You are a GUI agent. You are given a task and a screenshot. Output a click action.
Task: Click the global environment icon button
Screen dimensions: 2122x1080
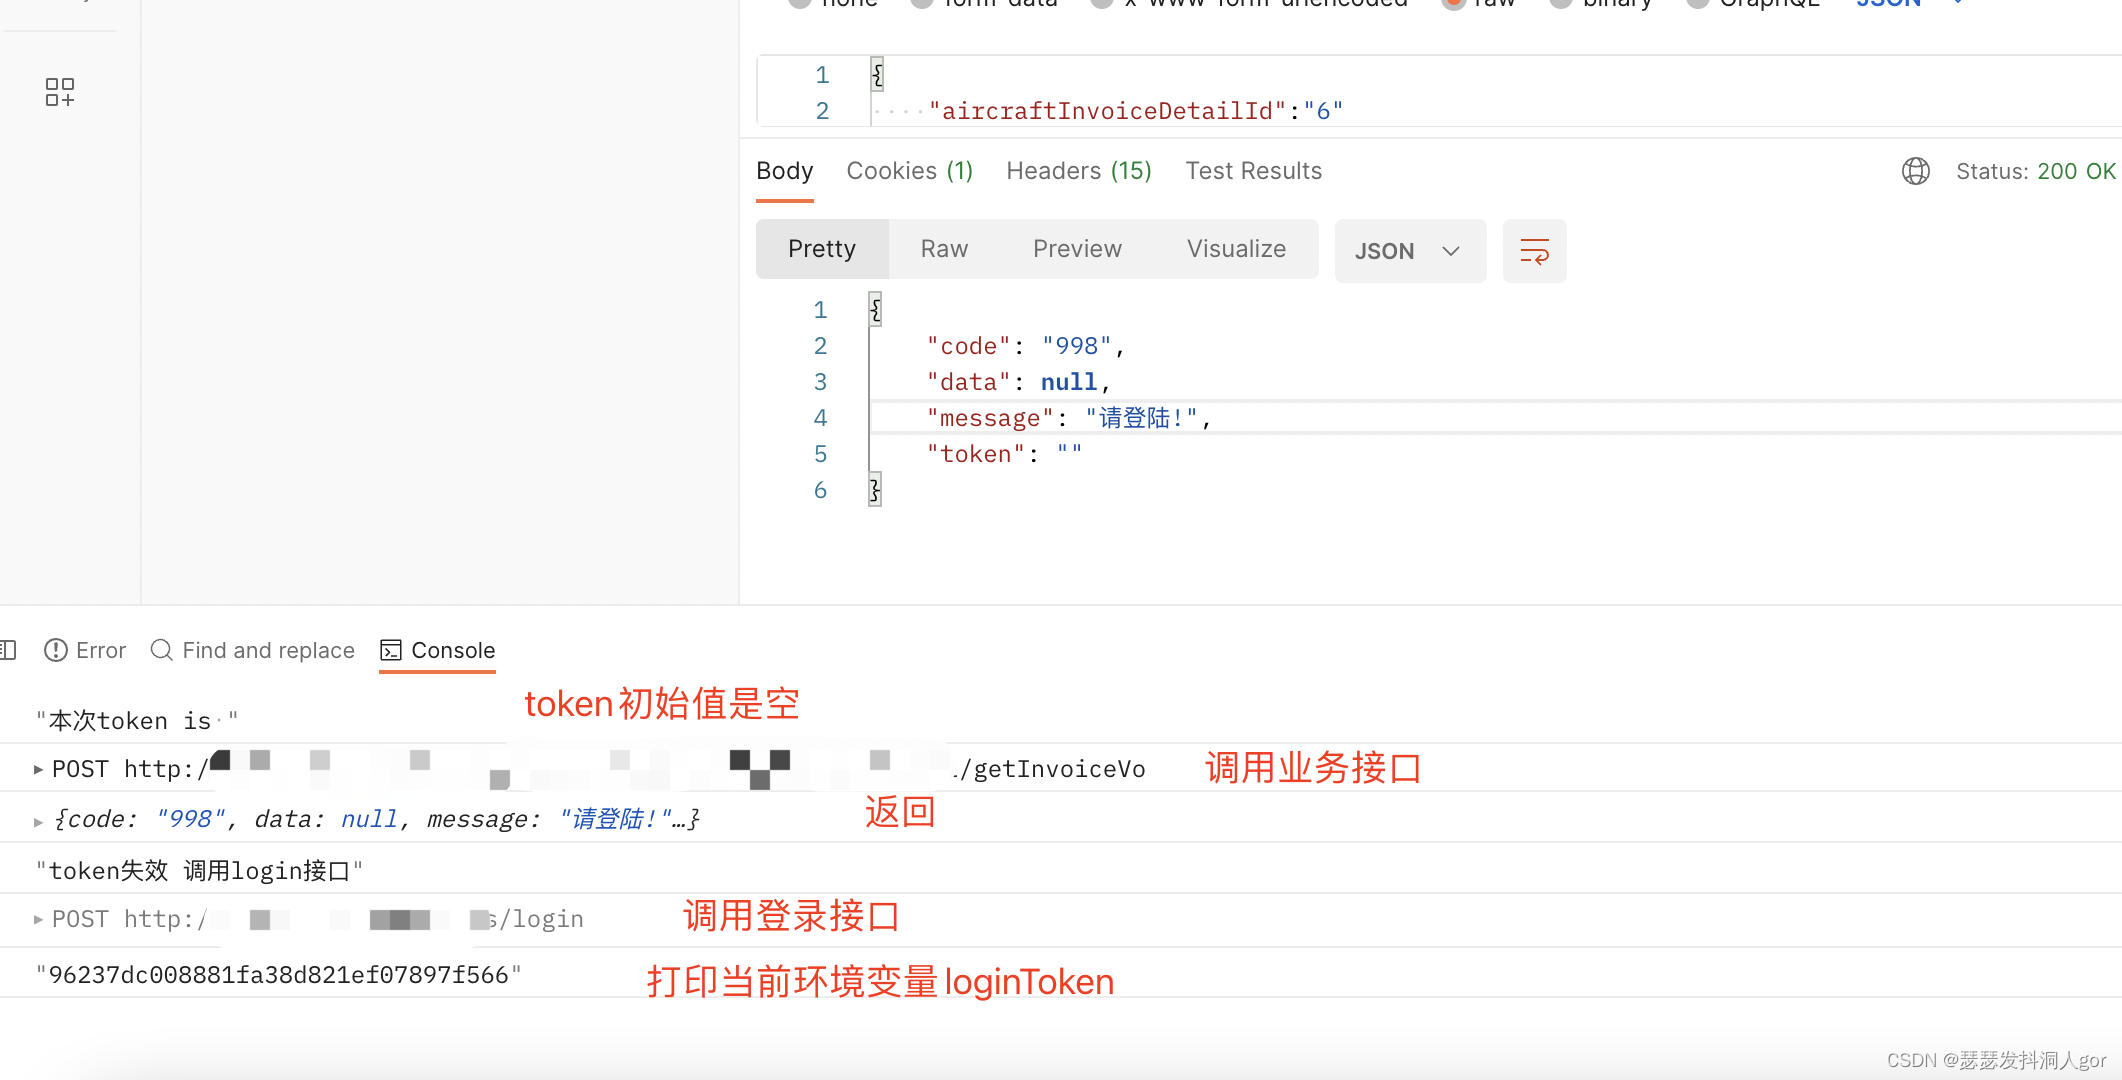1915,171
